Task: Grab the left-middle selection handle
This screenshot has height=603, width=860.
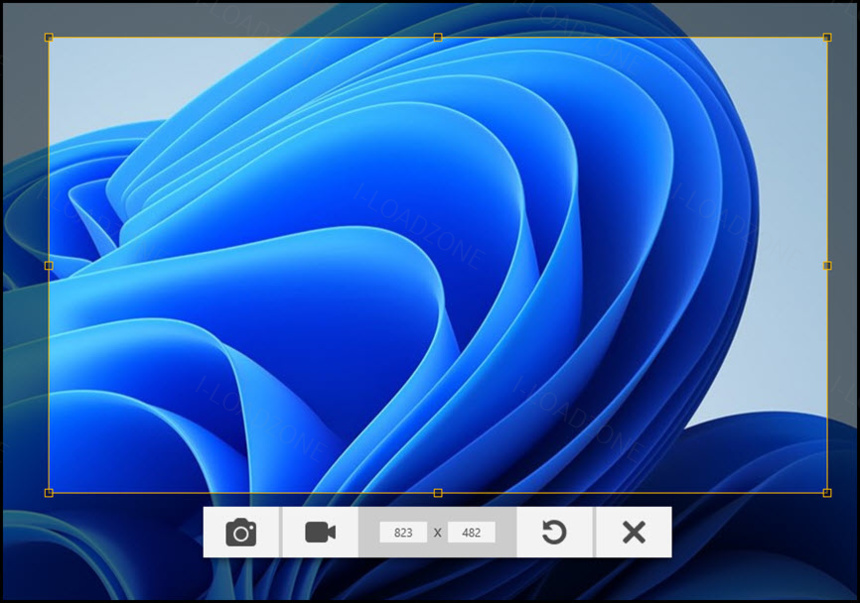Action: (49, 266)
